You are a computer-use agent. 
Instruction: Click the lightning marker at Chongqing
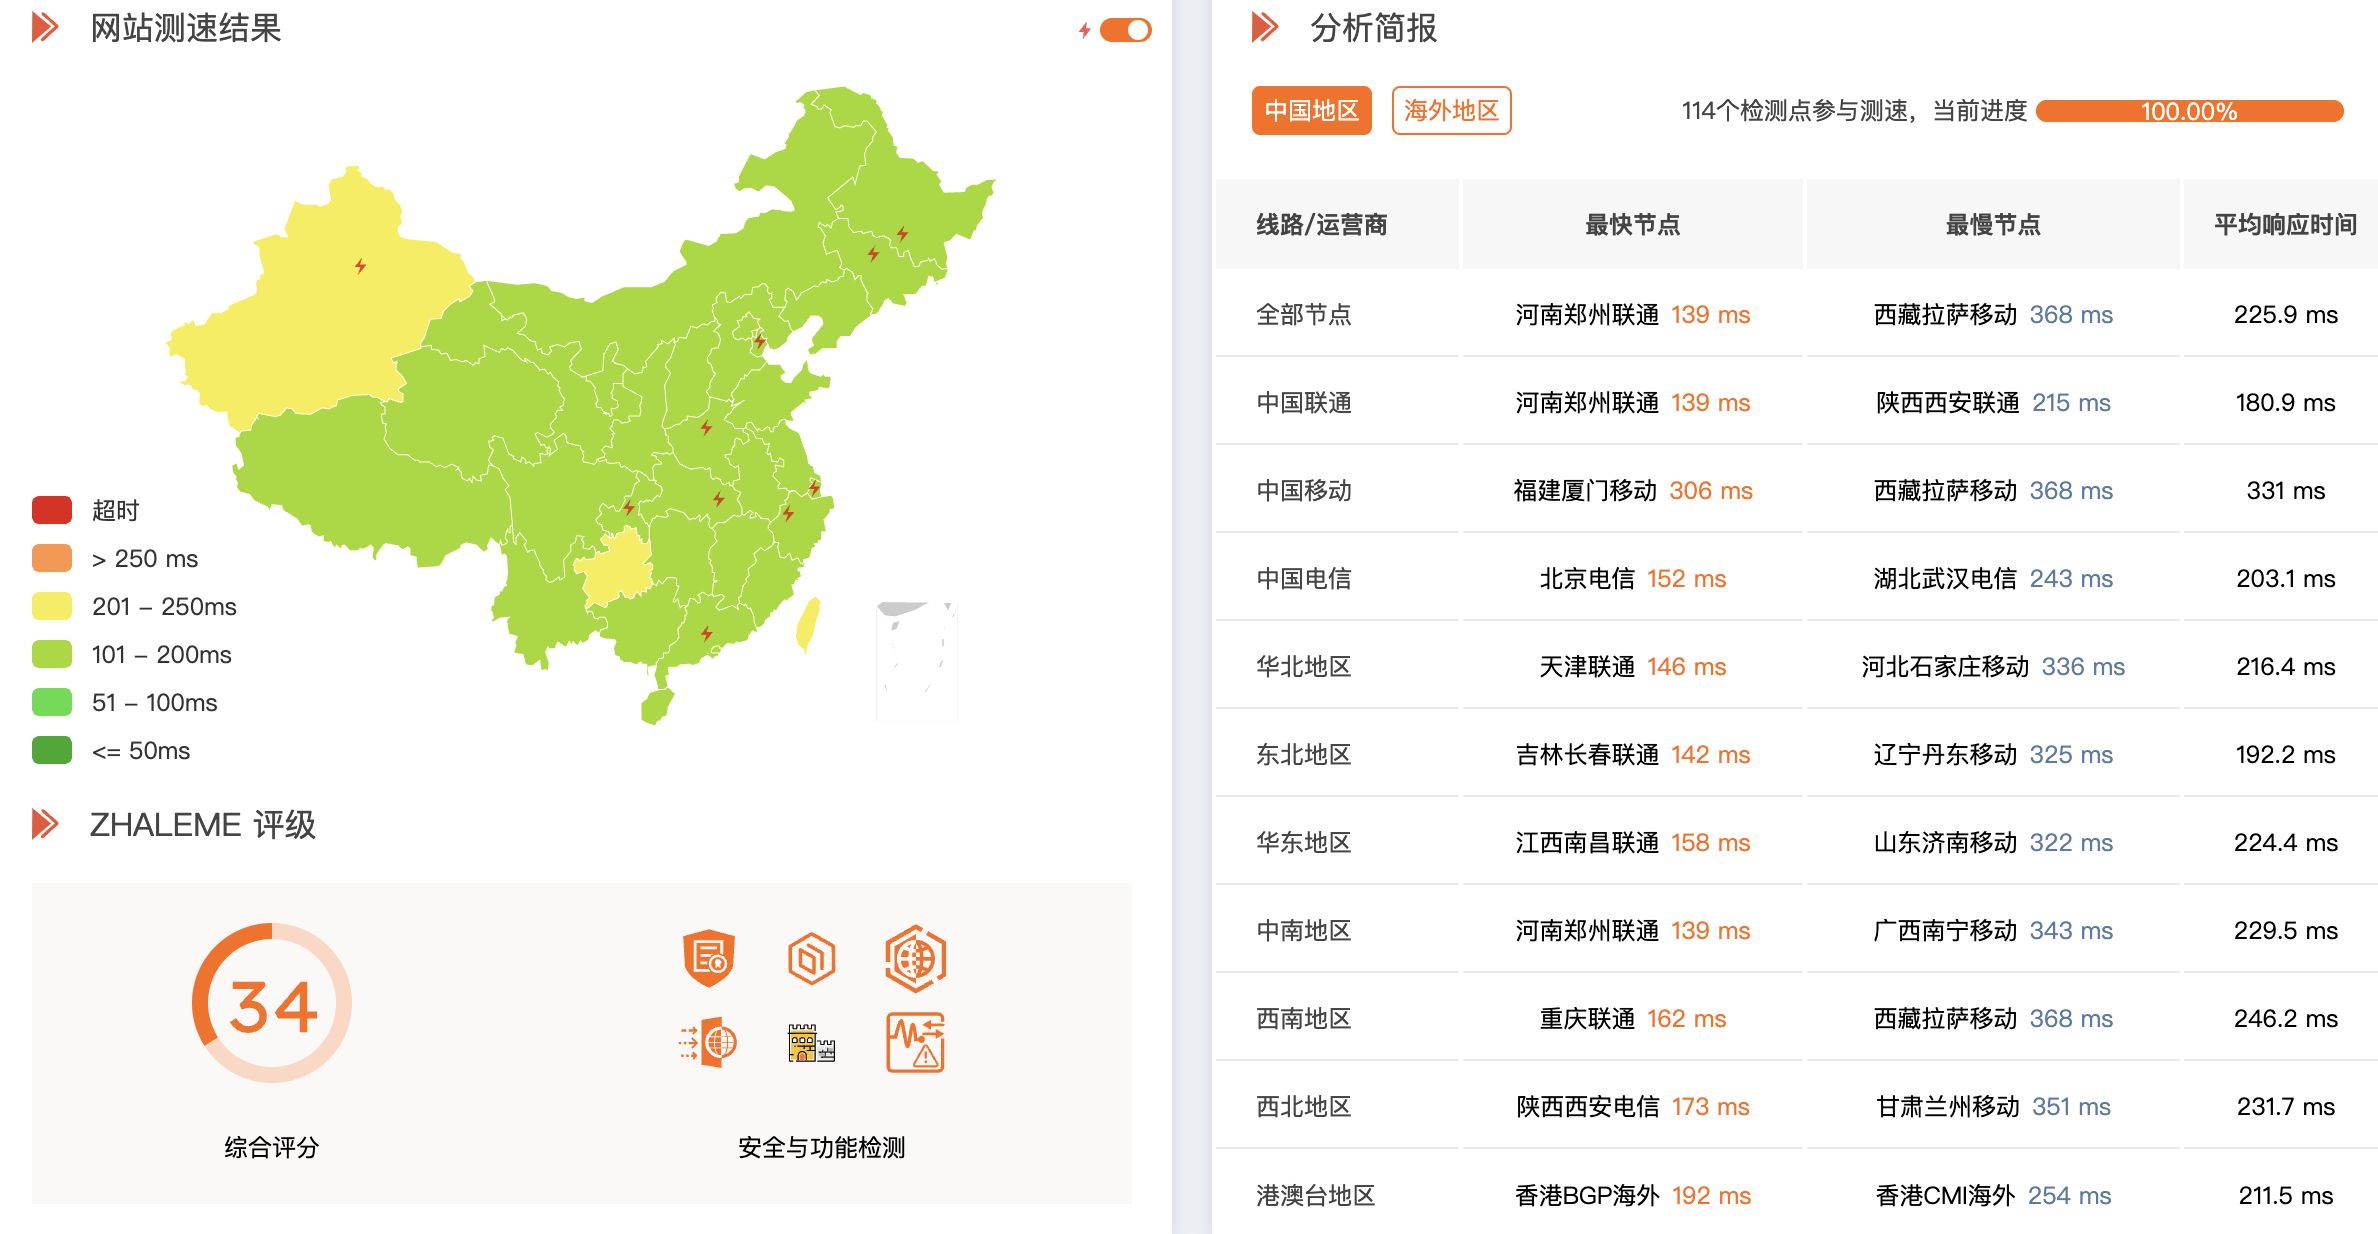click(x=629, y=507)
